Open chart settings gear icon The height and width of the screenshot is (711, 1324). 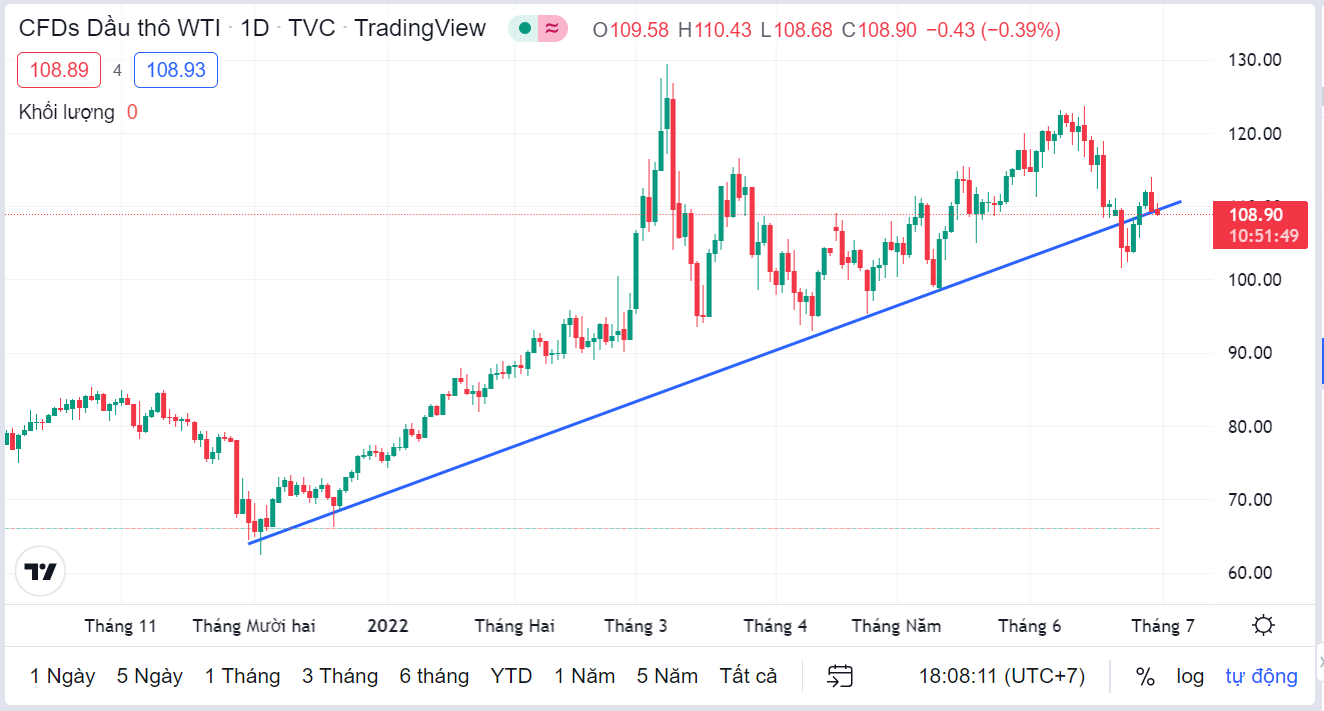(1263, 626)
